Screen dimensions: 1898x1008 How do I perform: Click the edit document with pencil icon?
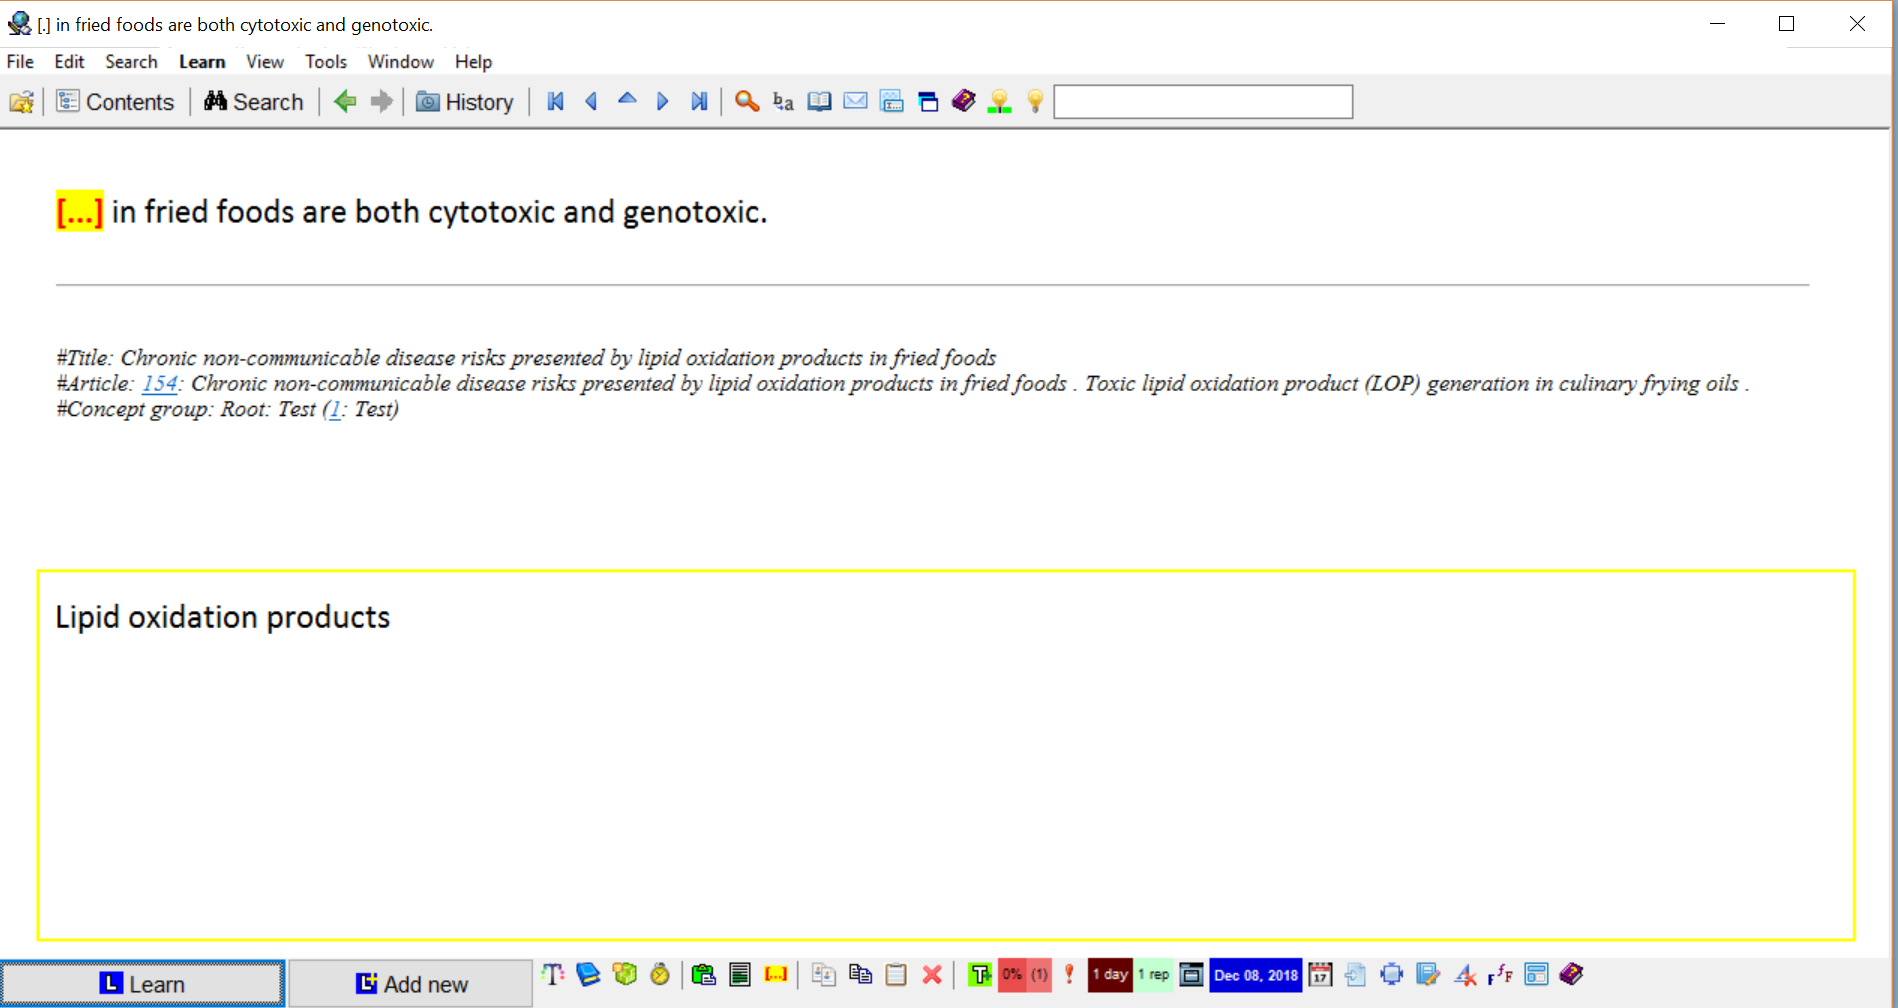pos(1428,974)
